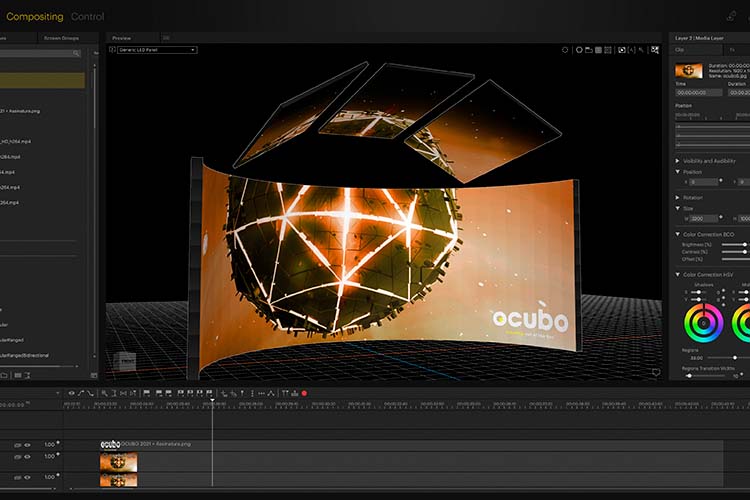Click the eye icon in the timeline toolbar
The image size is (750, 500).
click(71, 393)
